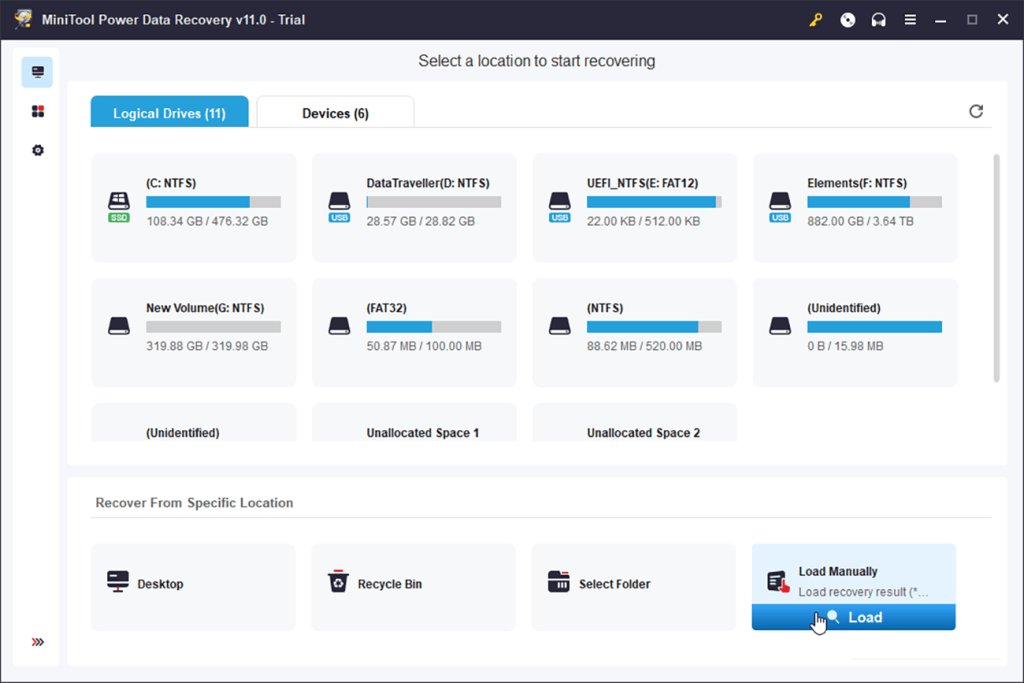The image size is (1024, 683).
Task: Click the headphones support icon
Action: coord(878,20)
